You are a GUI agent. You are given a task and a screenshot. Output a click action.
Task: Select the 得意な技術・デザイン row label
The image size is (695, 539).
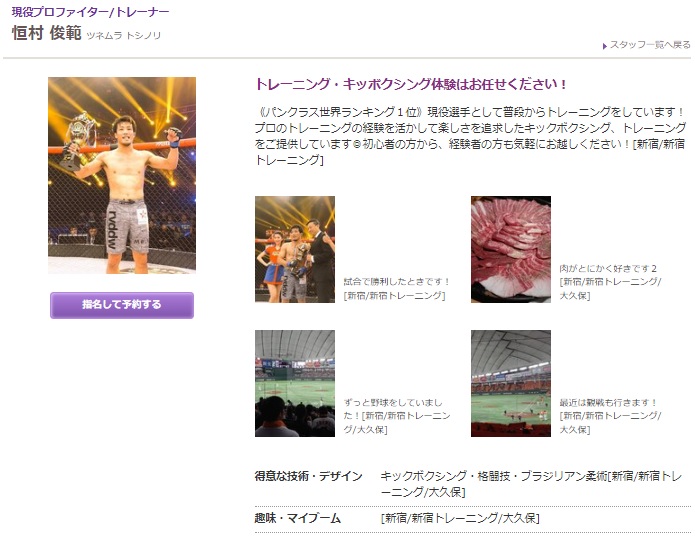click(x=308, y=477)
